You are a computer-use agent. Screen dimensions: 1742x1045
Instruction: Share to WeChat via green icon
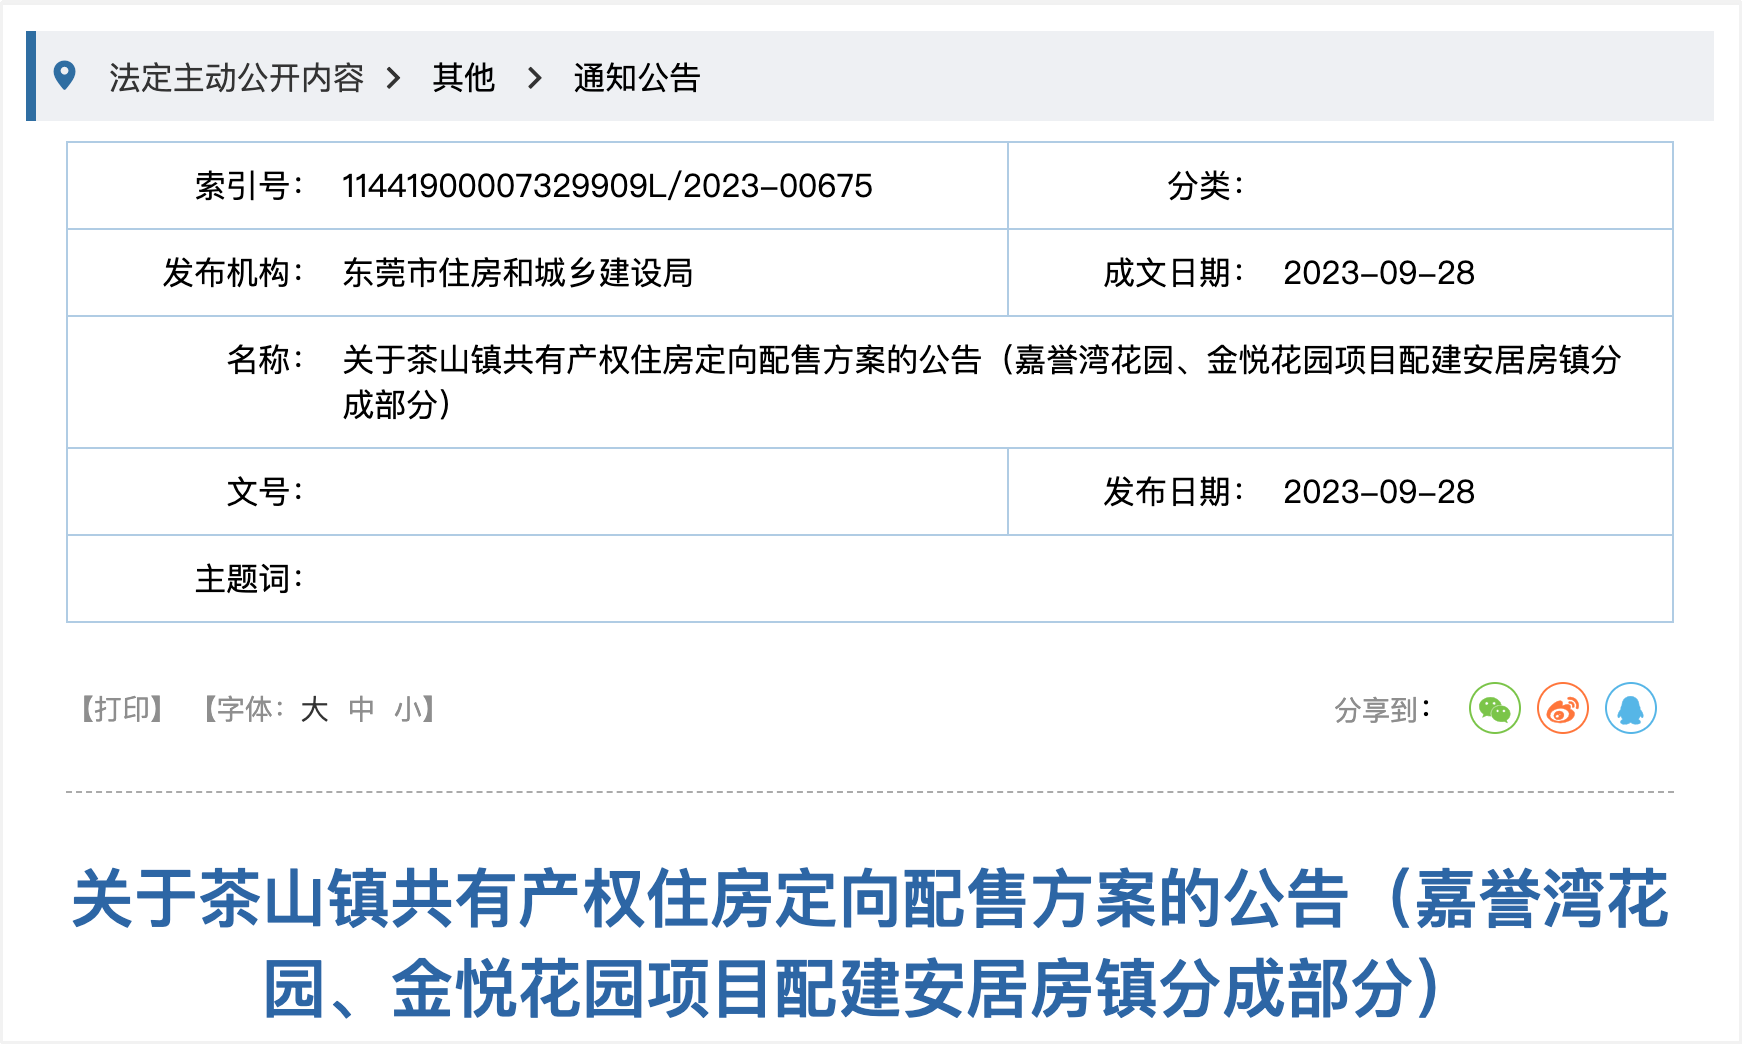pos(1494,709)
